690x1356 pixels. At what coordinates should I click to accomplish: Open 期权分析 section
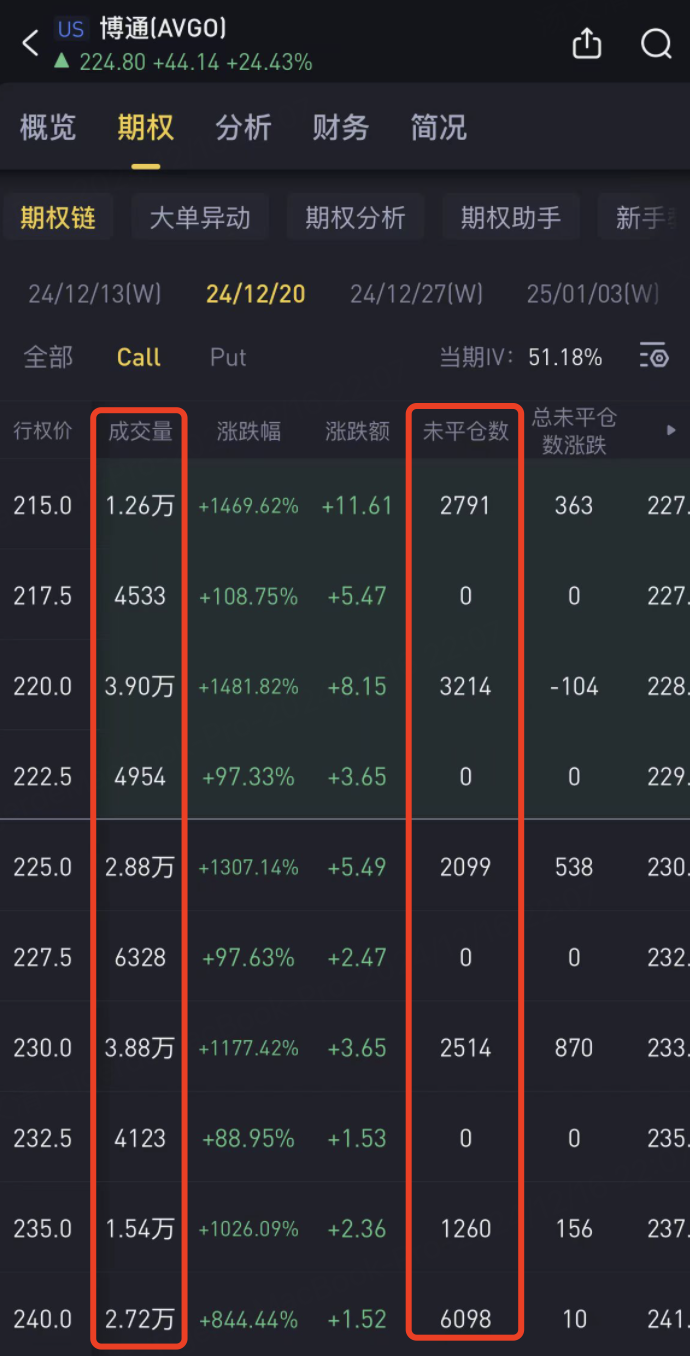pos(356,217)
